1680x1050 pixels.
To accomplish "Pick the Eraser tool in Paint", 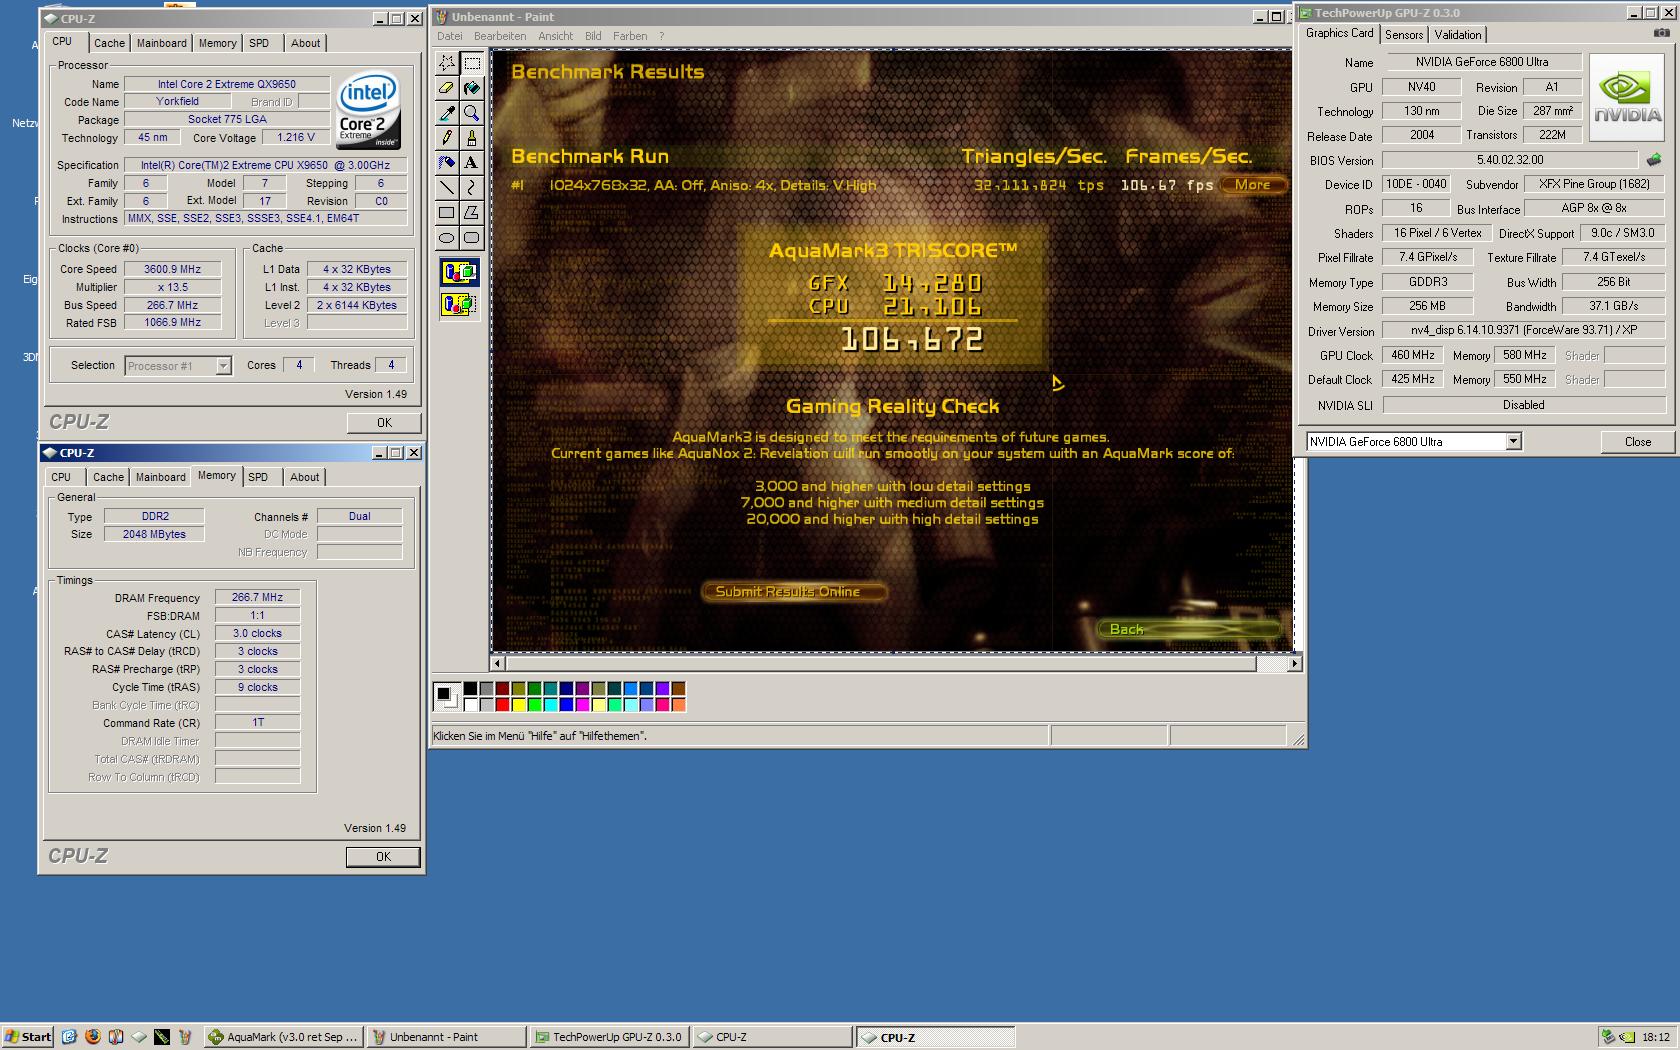I will (x=446, y=88).
